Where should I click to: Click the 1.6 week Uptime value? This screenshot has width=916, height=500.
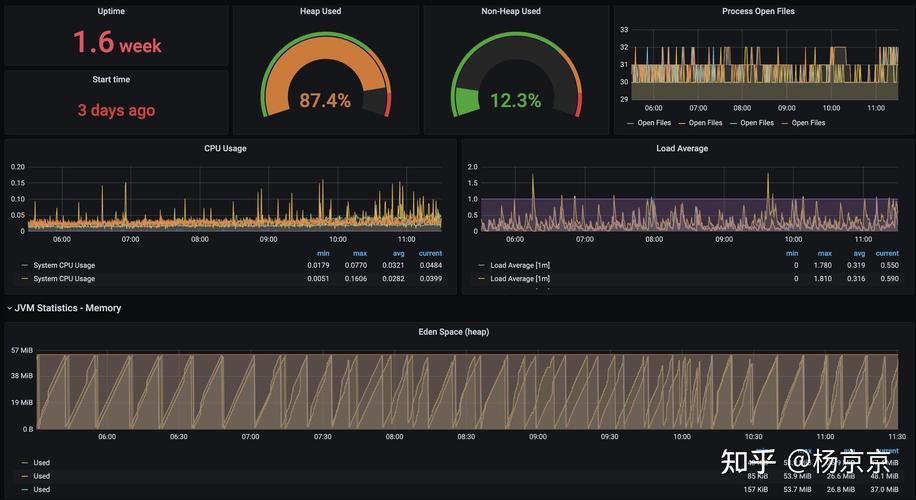click(x=117, y=43)
